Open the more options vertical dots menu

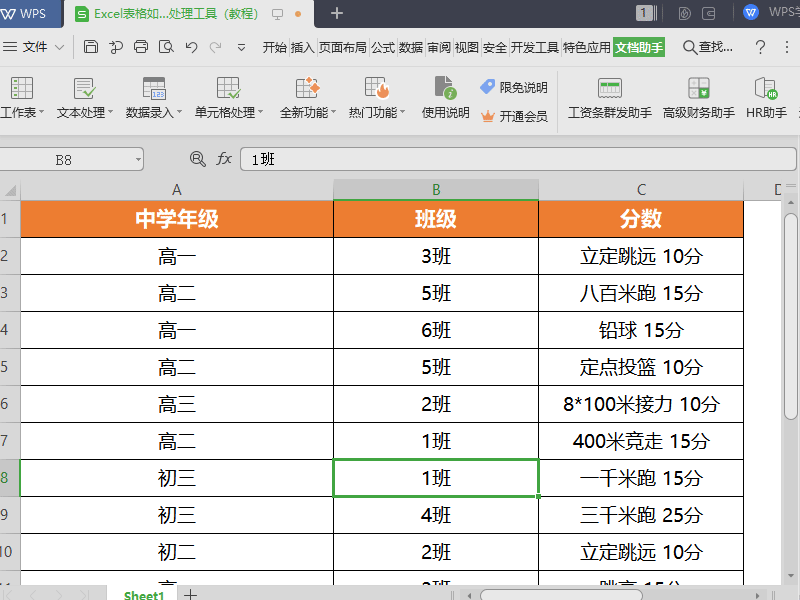click(x=787, y=47)
